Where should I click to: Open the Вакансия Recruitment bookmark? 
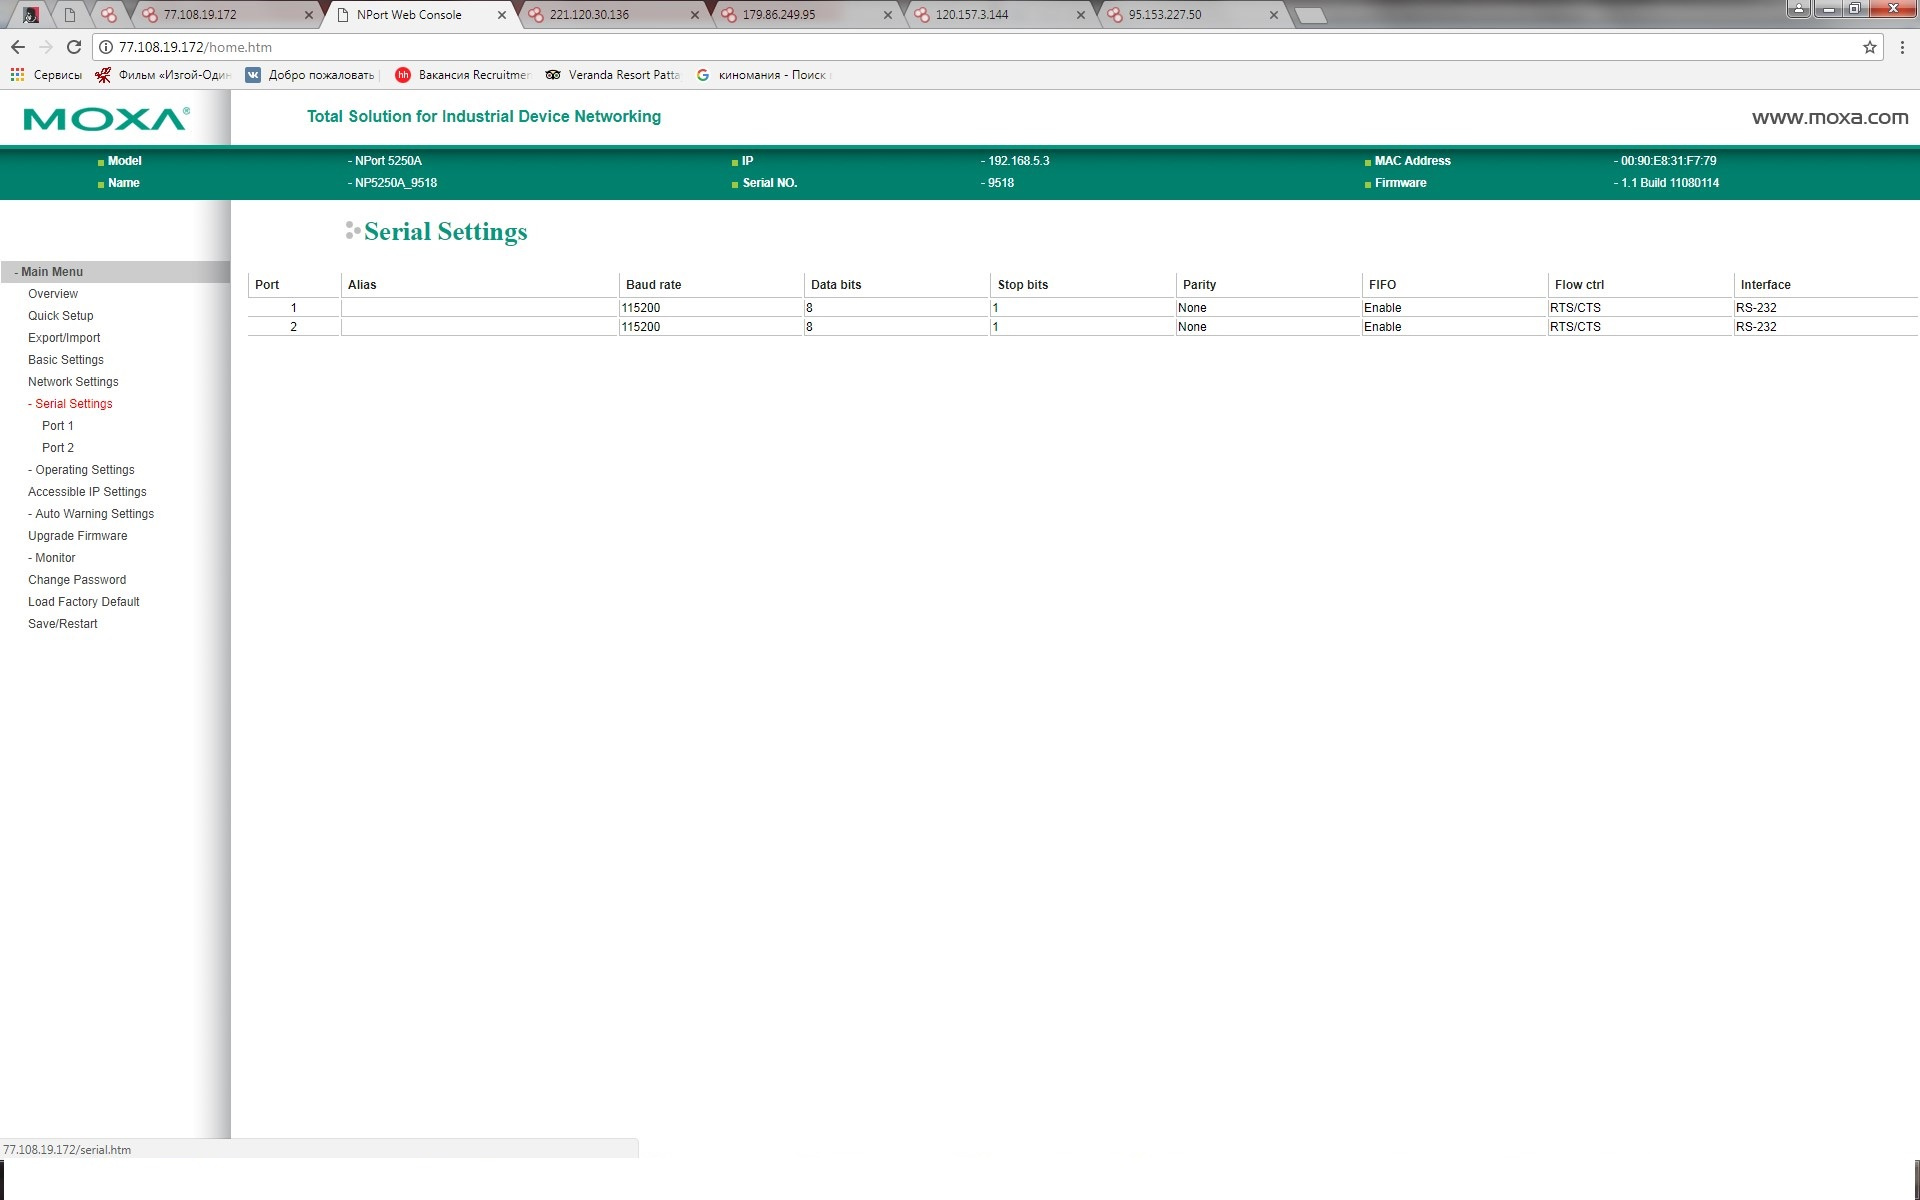pos(463,75)
